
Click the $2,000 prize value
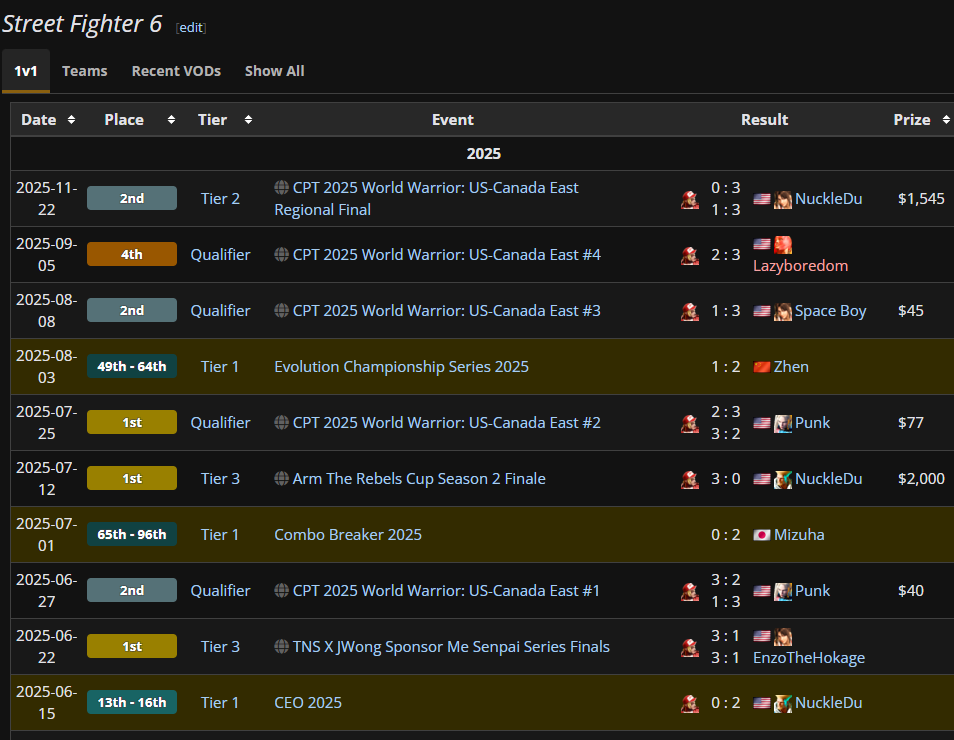[921, 478]
